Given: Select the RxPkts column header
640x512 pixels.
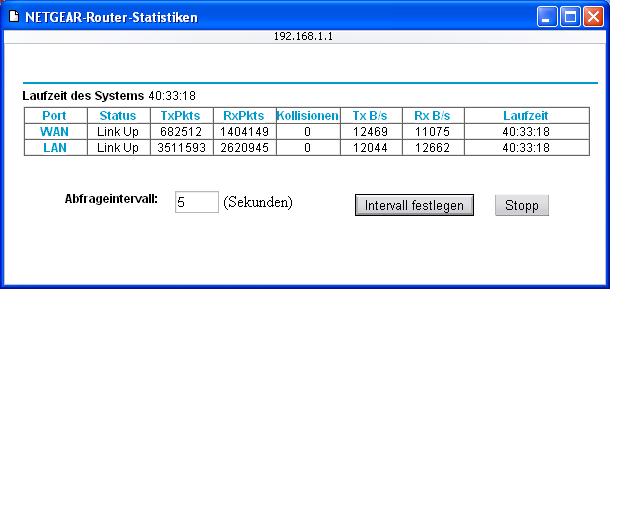Looking at the screenshot, I should click(244, 116).
